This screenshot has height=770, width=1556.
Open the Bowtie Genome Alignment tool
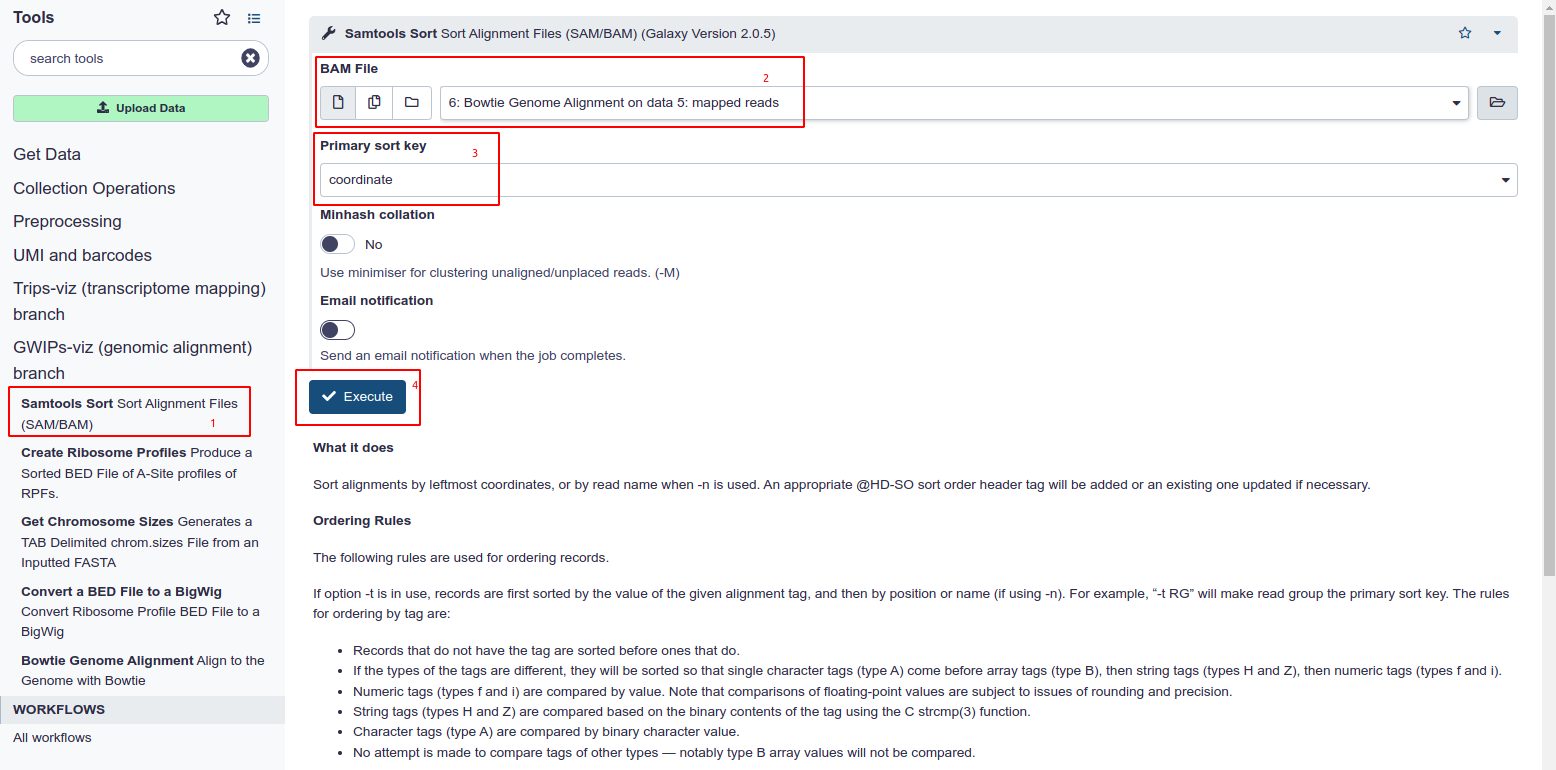click(142, 670)
